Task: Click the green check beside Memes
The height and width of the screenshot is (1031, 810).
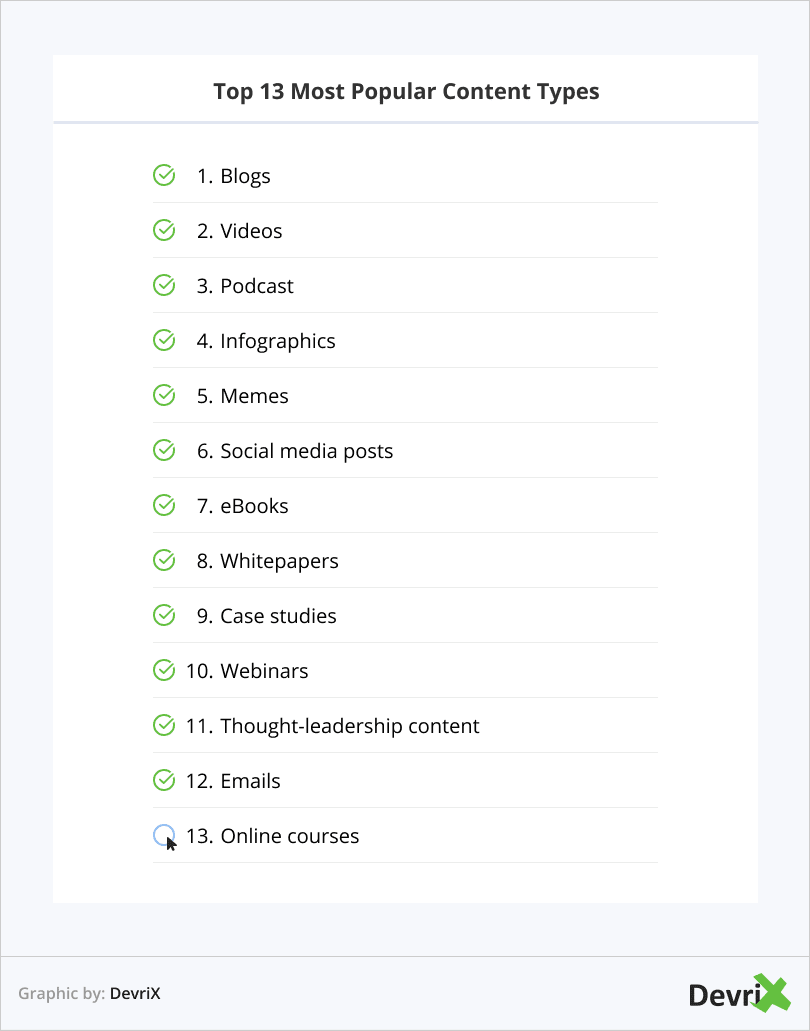Action: point(164,396)
